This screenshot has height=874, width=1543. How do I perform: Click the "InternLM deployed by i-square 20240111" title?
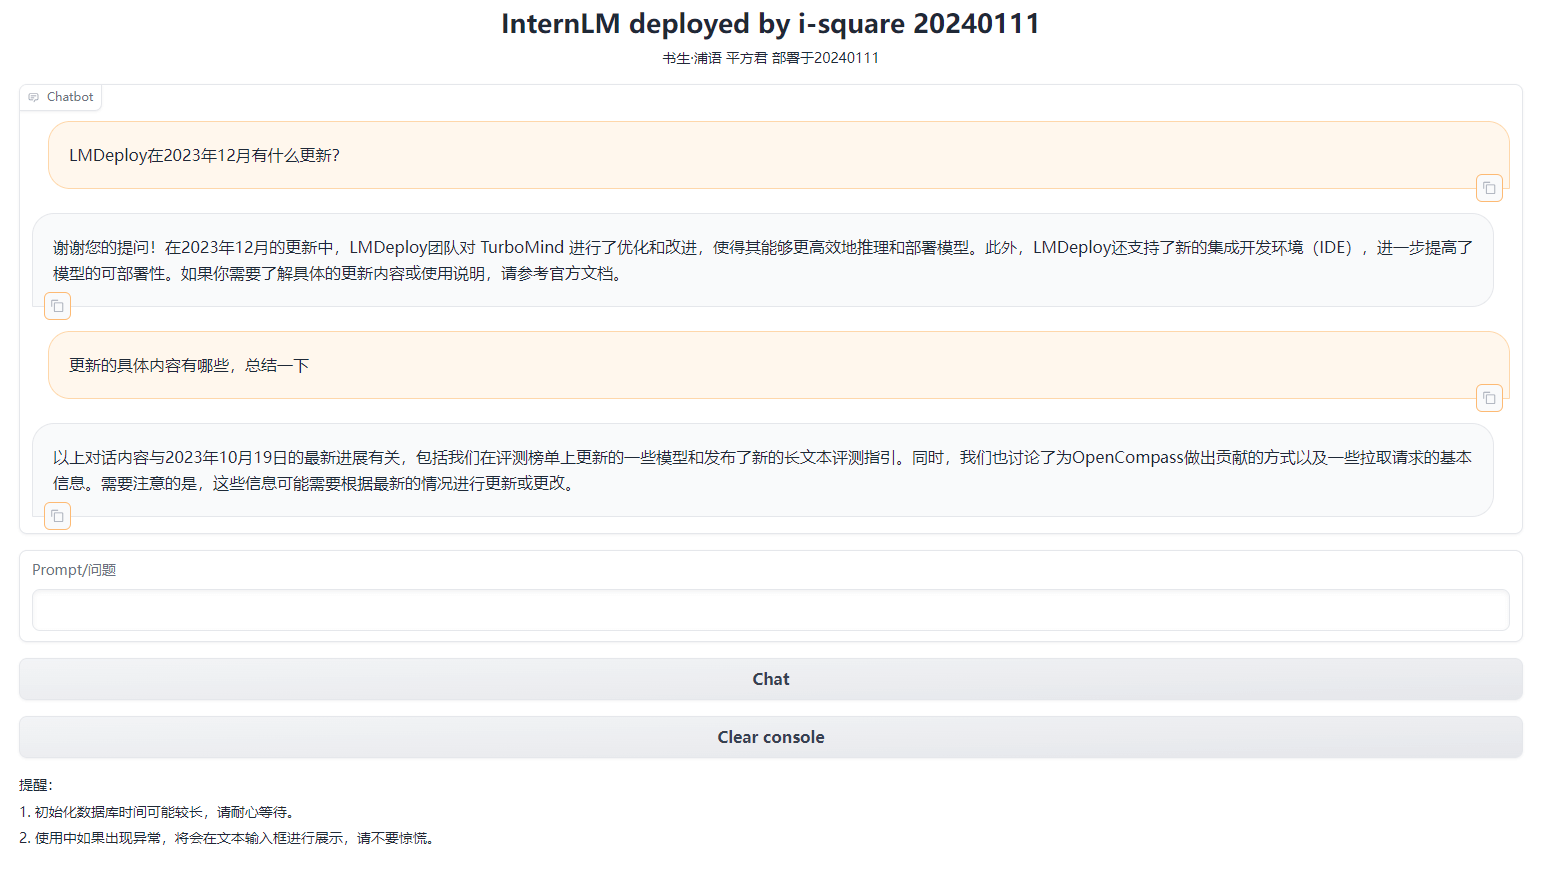(x=771, y=24)
